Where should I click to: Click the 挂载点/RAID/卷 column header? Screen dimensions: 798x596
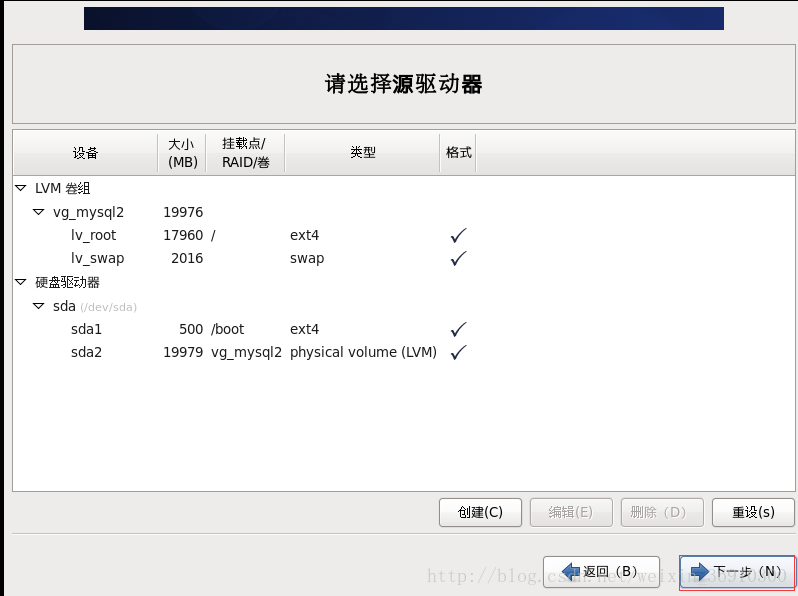245,153
